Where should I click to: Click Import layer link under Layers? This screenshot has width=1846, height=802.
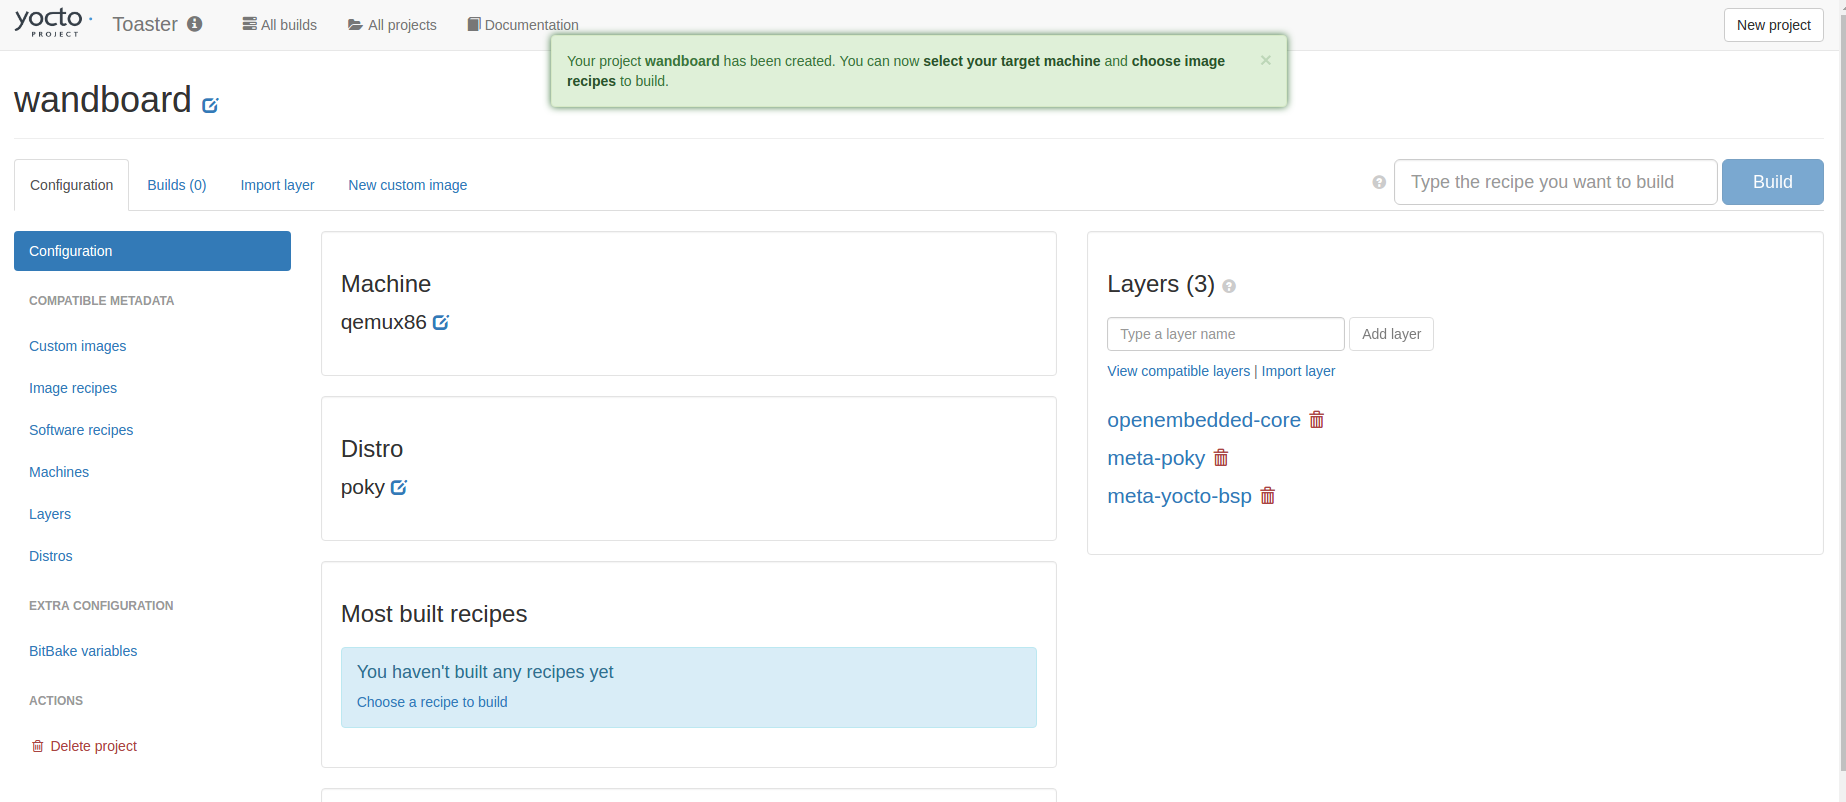pyautogui.click(x=1298, y=371)
